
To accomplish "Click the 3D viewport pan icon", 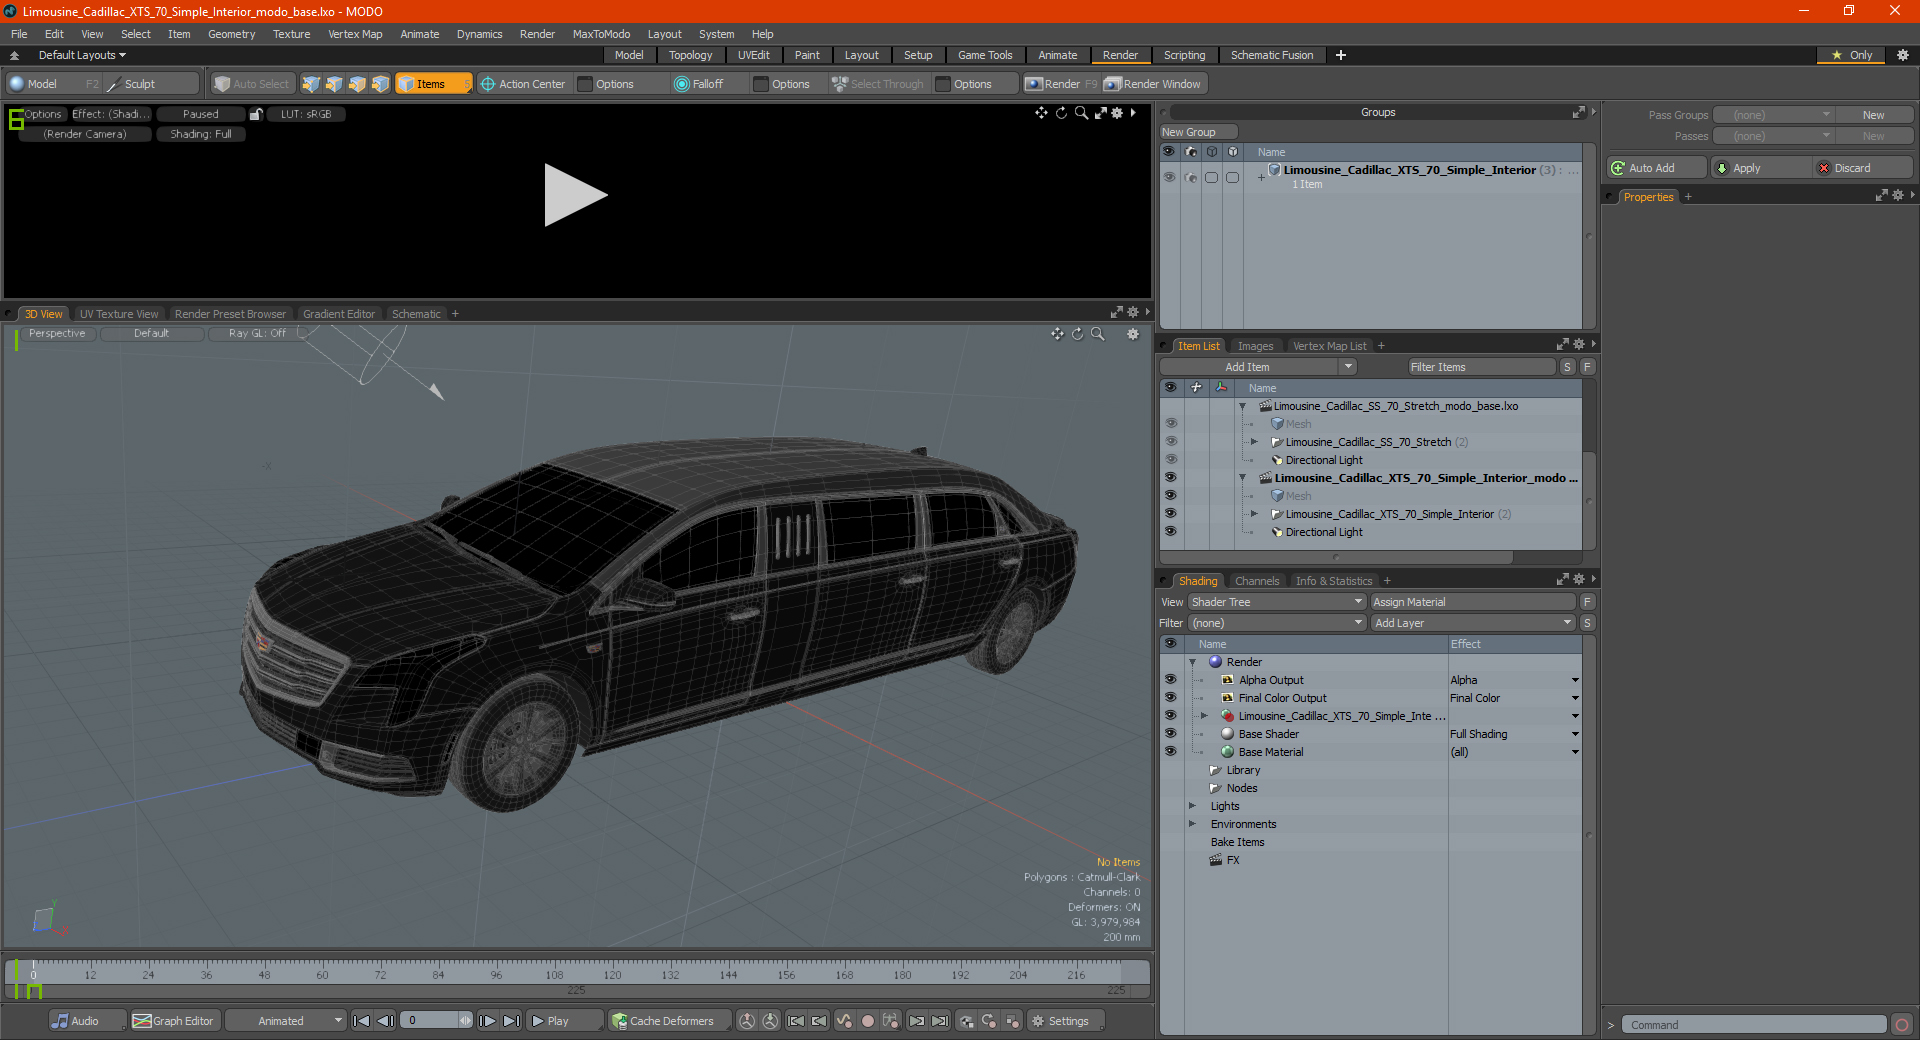I will (x=1057, y=334).
